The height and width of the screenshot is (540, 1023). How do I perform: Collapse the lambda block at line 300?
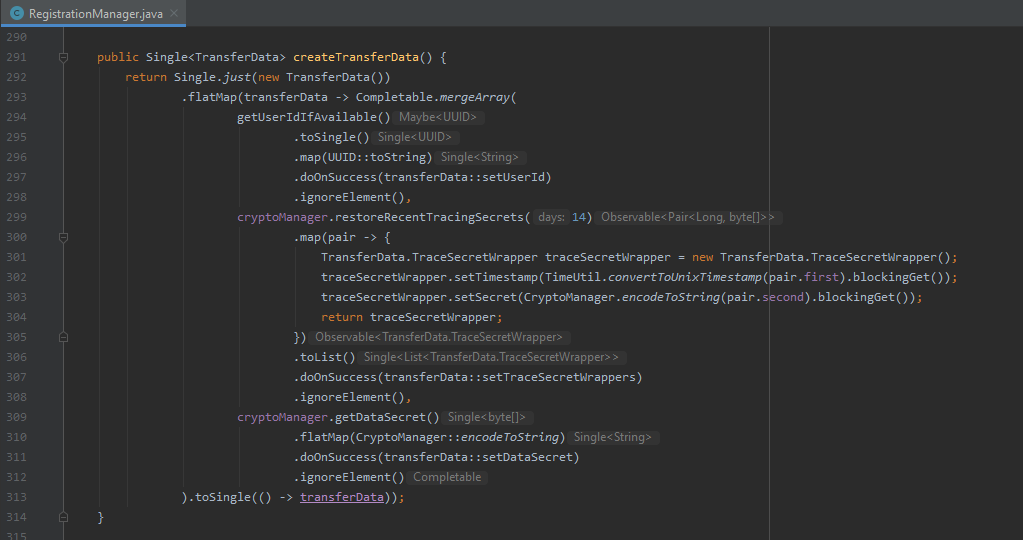pos(63,237)
